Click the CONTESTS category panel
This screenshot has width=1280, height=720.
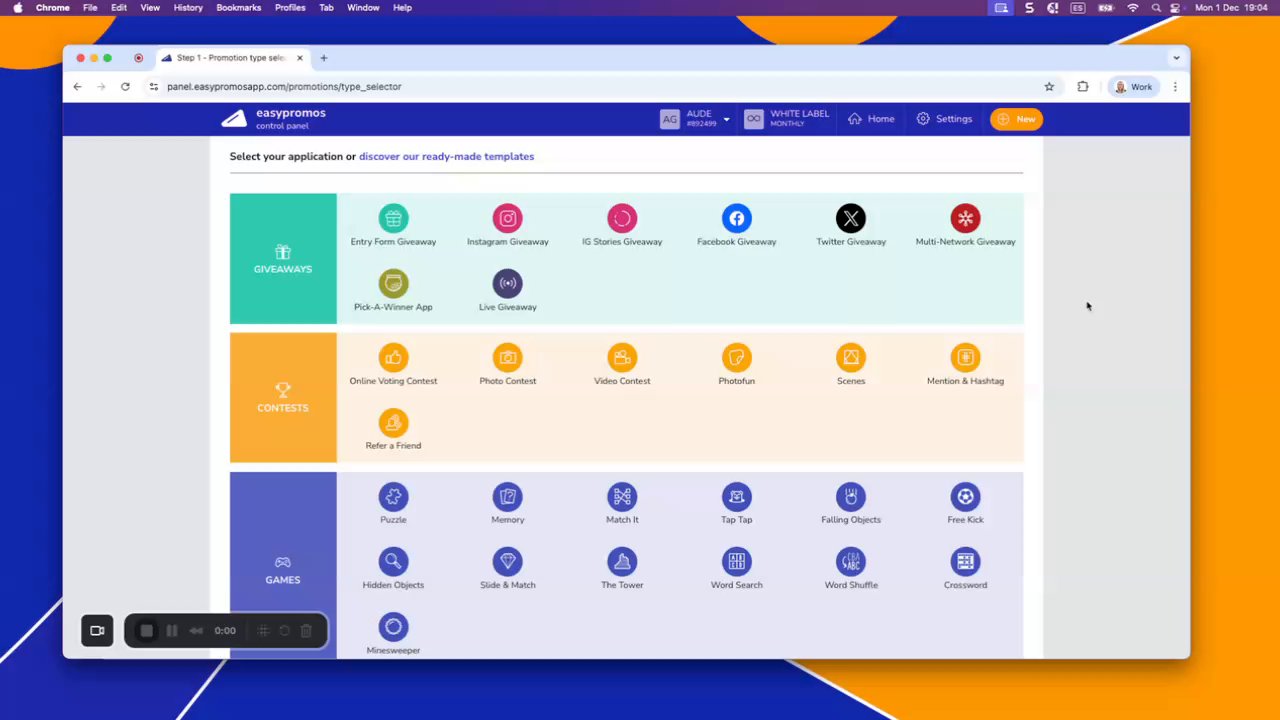pyautogui.click(x=283, y=398)
